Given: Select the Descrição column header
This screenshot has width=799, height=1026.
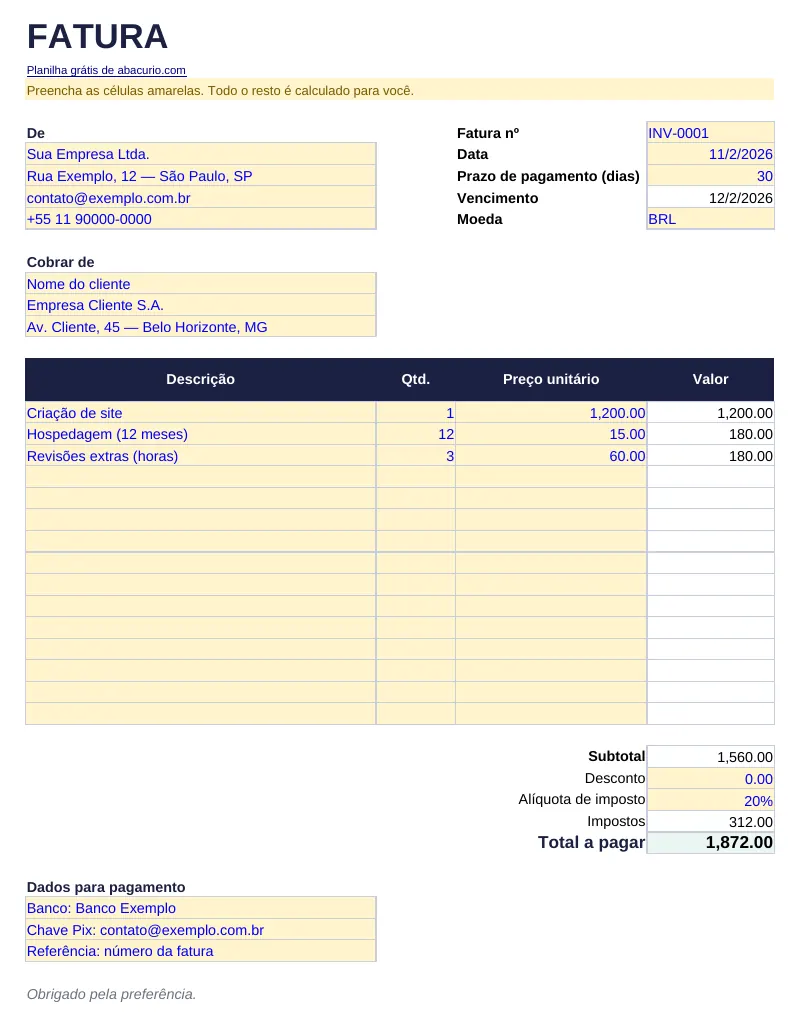Looking at the screenshot, I should pyautogui.click(x=200, y=379).
